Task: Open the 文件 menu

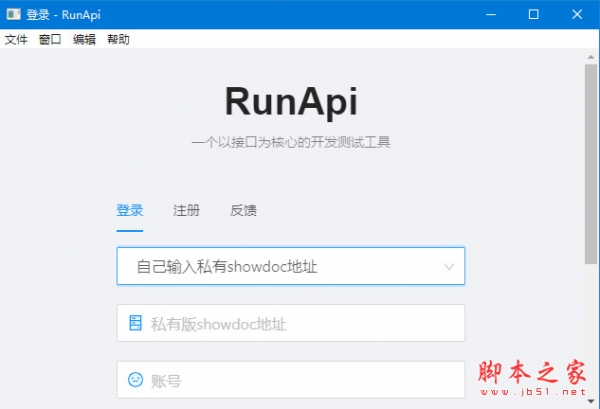Action: tap(16, 39)
